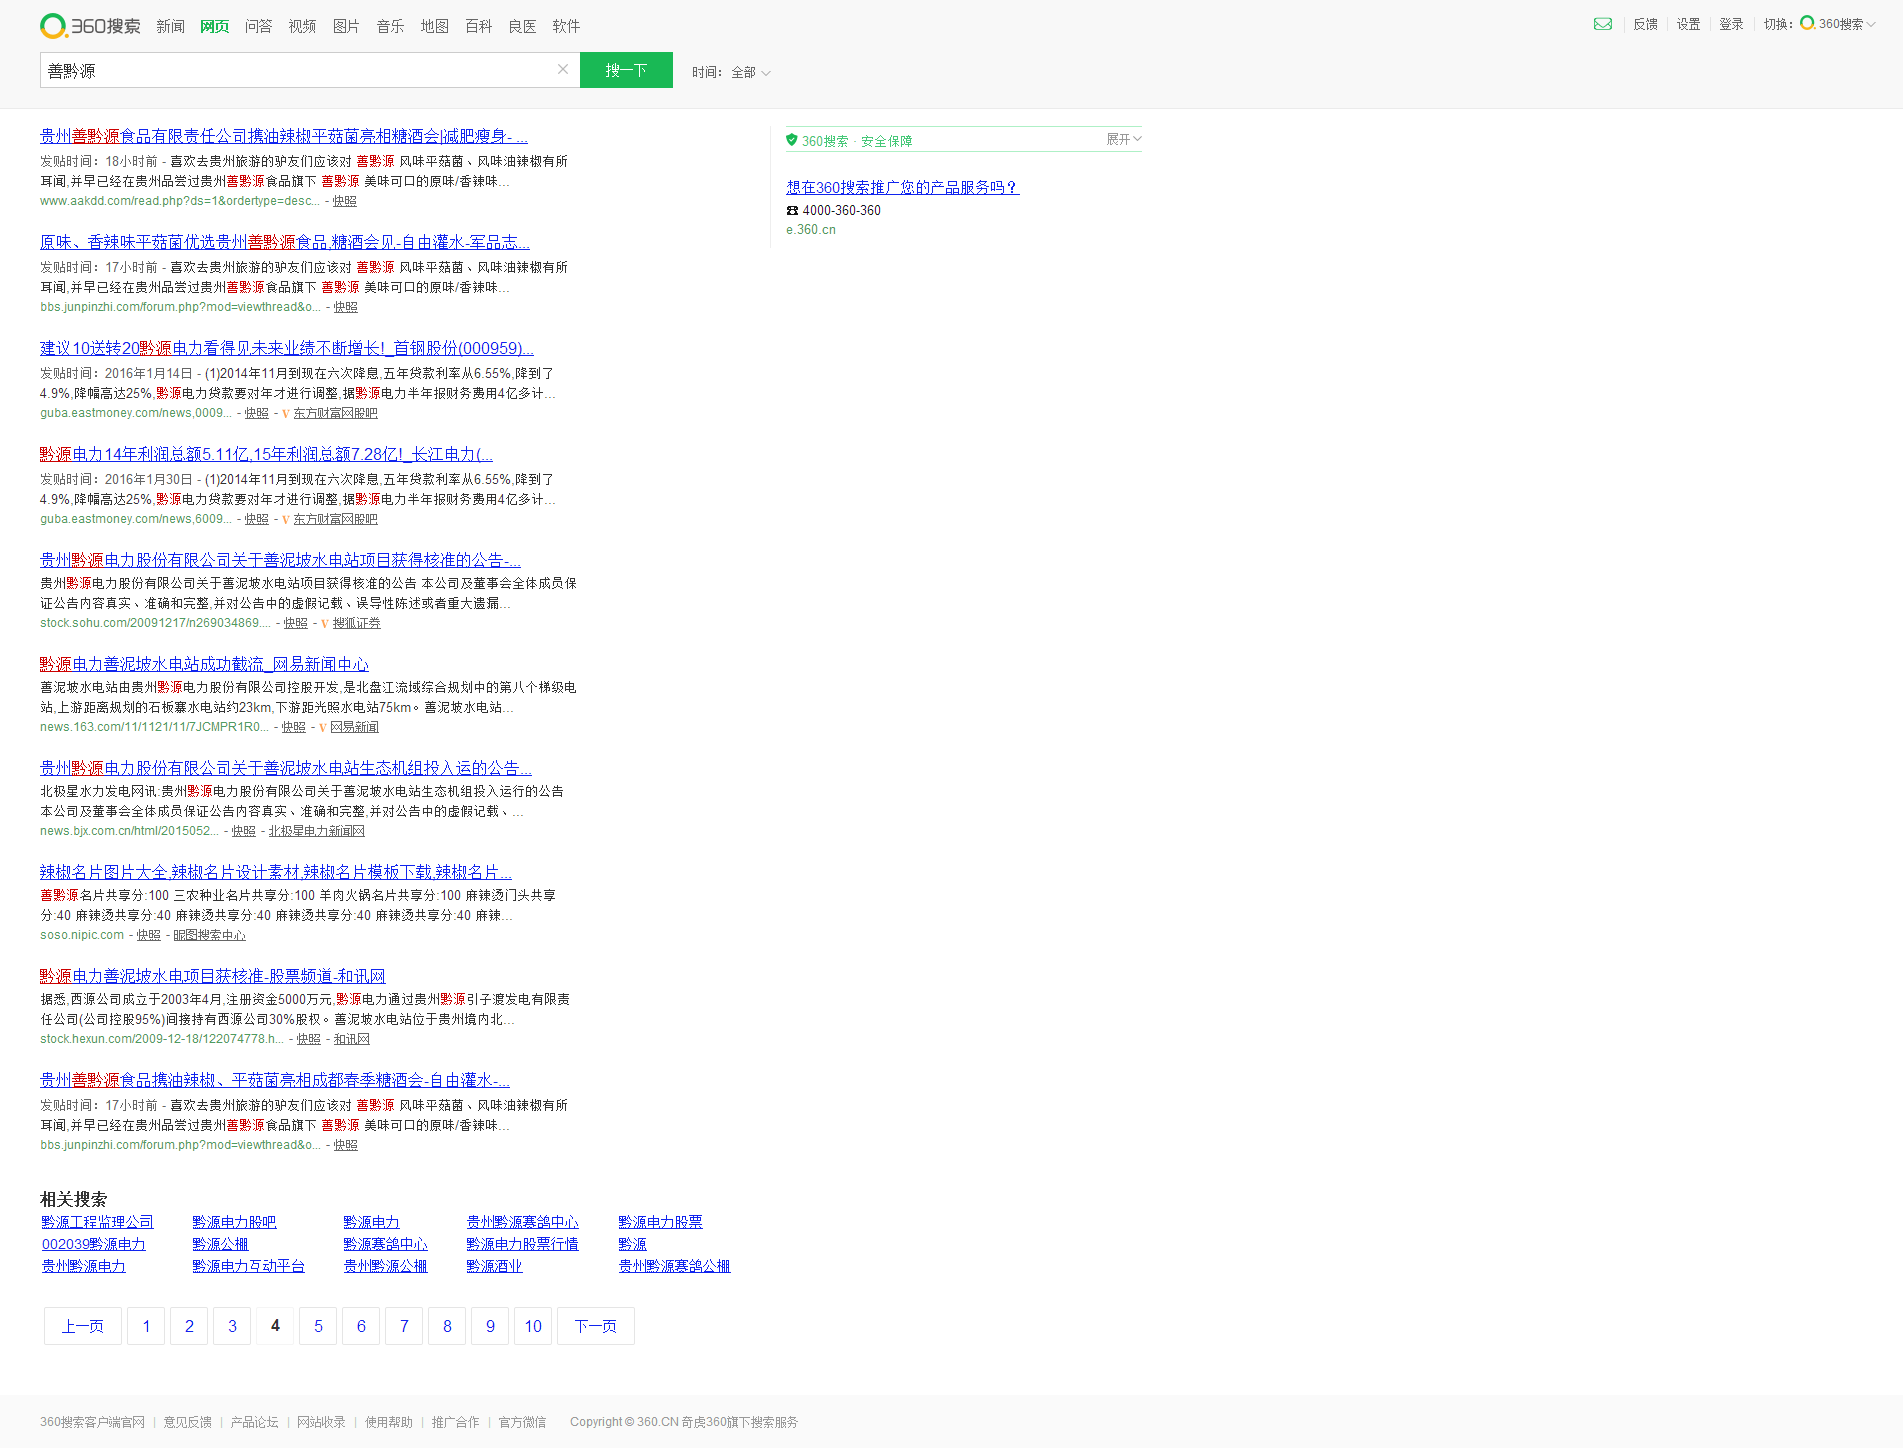
Task: Switch to the 音乐 tab
Action: [390, 26]
